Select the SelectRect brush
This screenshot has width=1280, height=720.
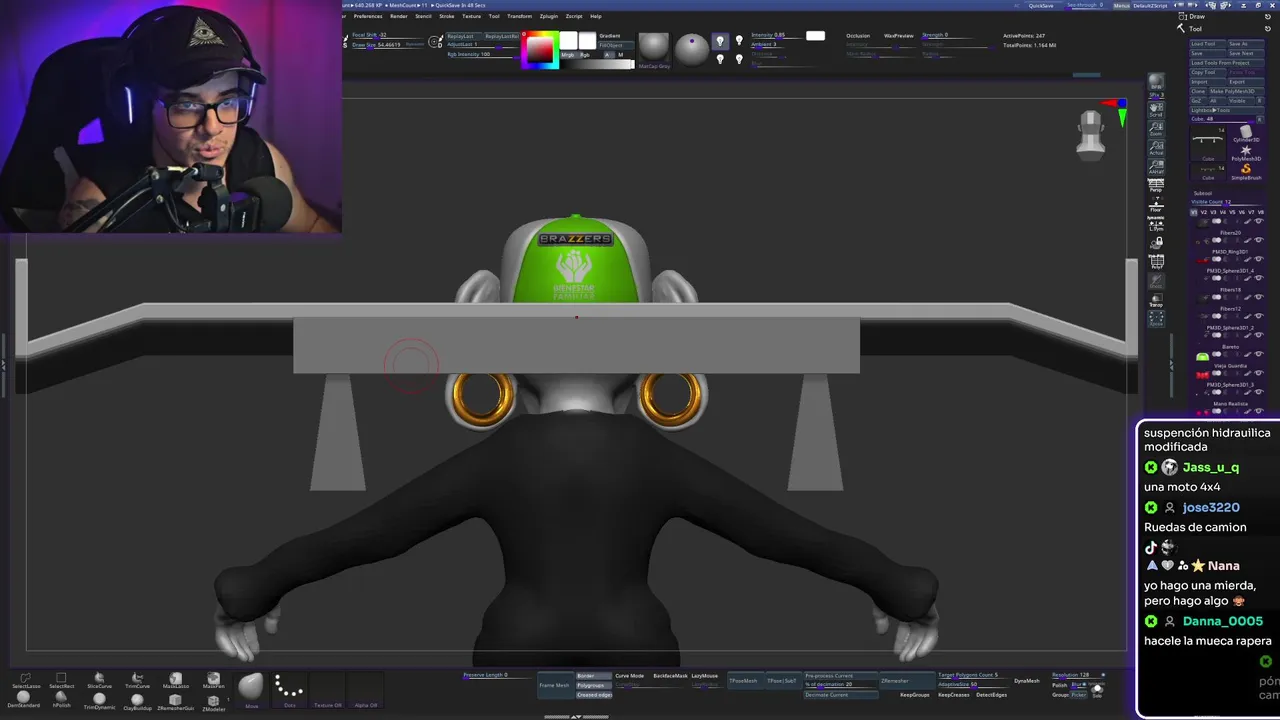click(x=61, y=680)
